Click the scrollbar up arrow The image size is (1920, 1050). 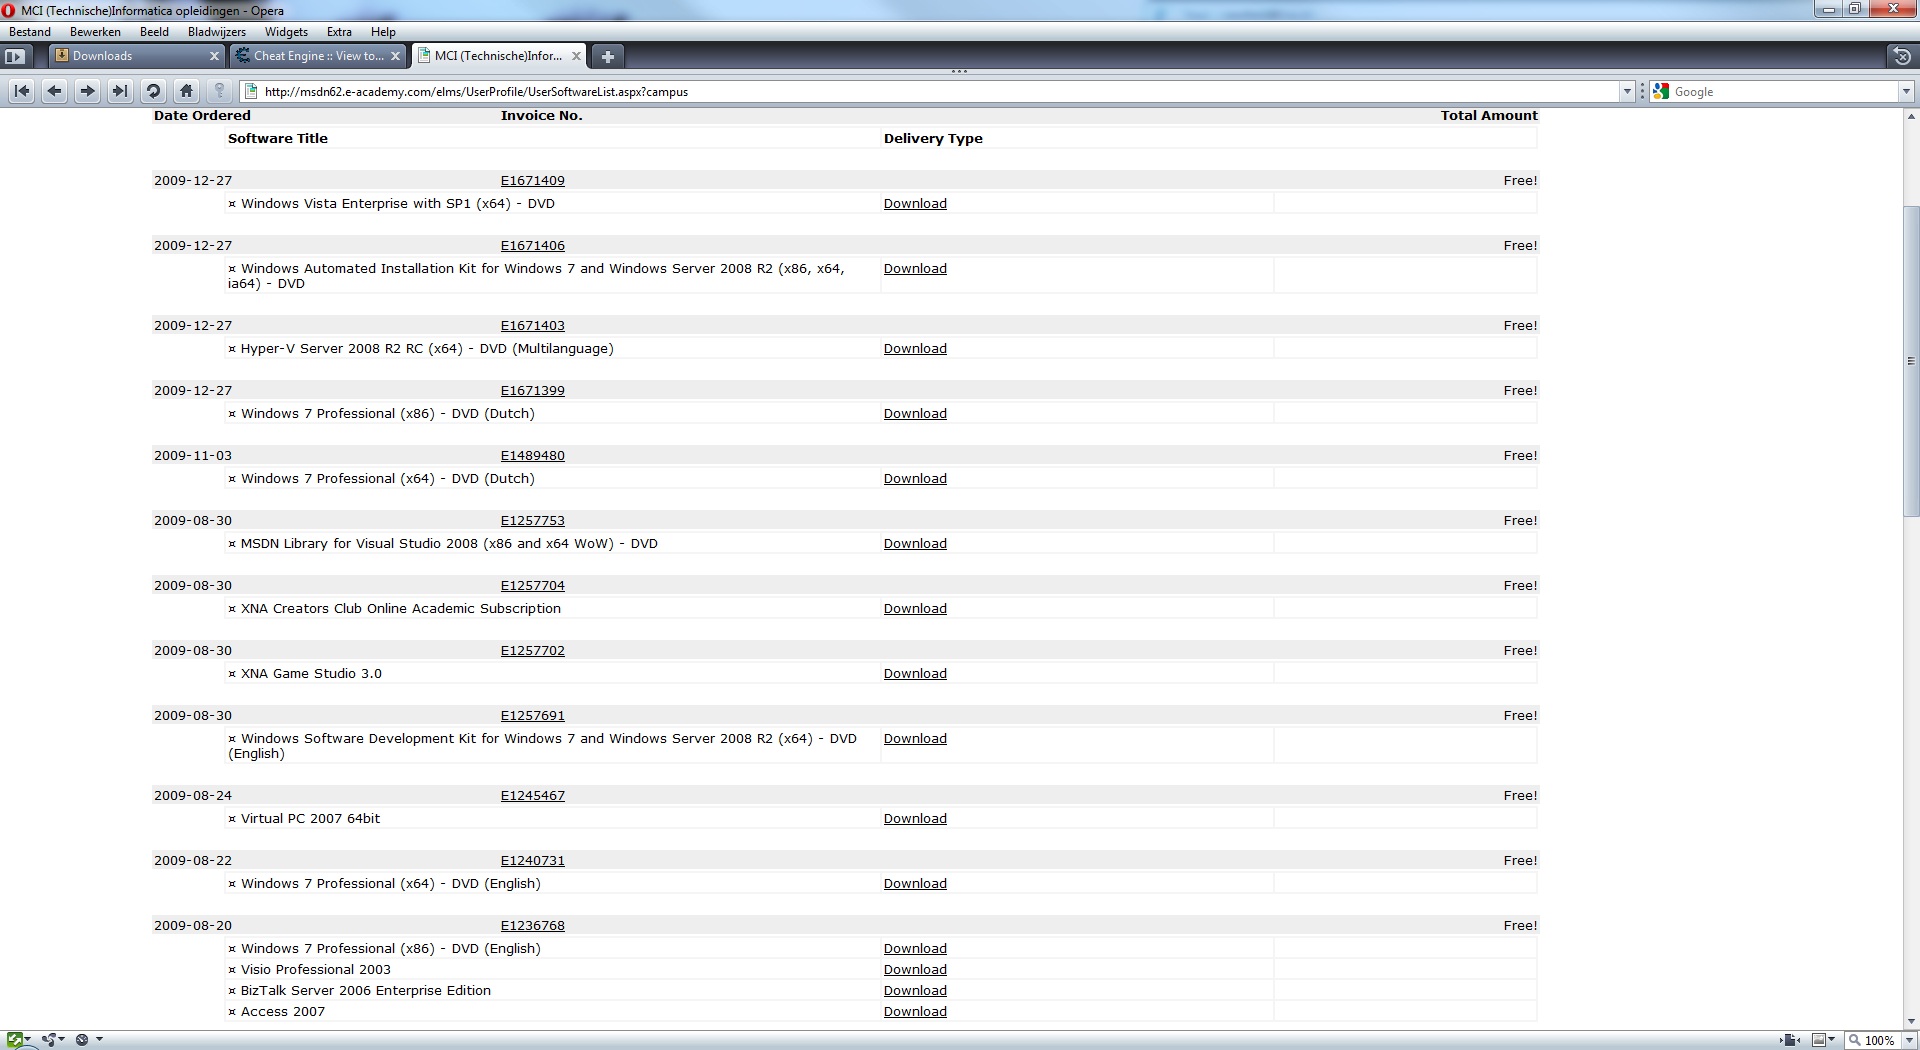click(x=1911, y=117)
